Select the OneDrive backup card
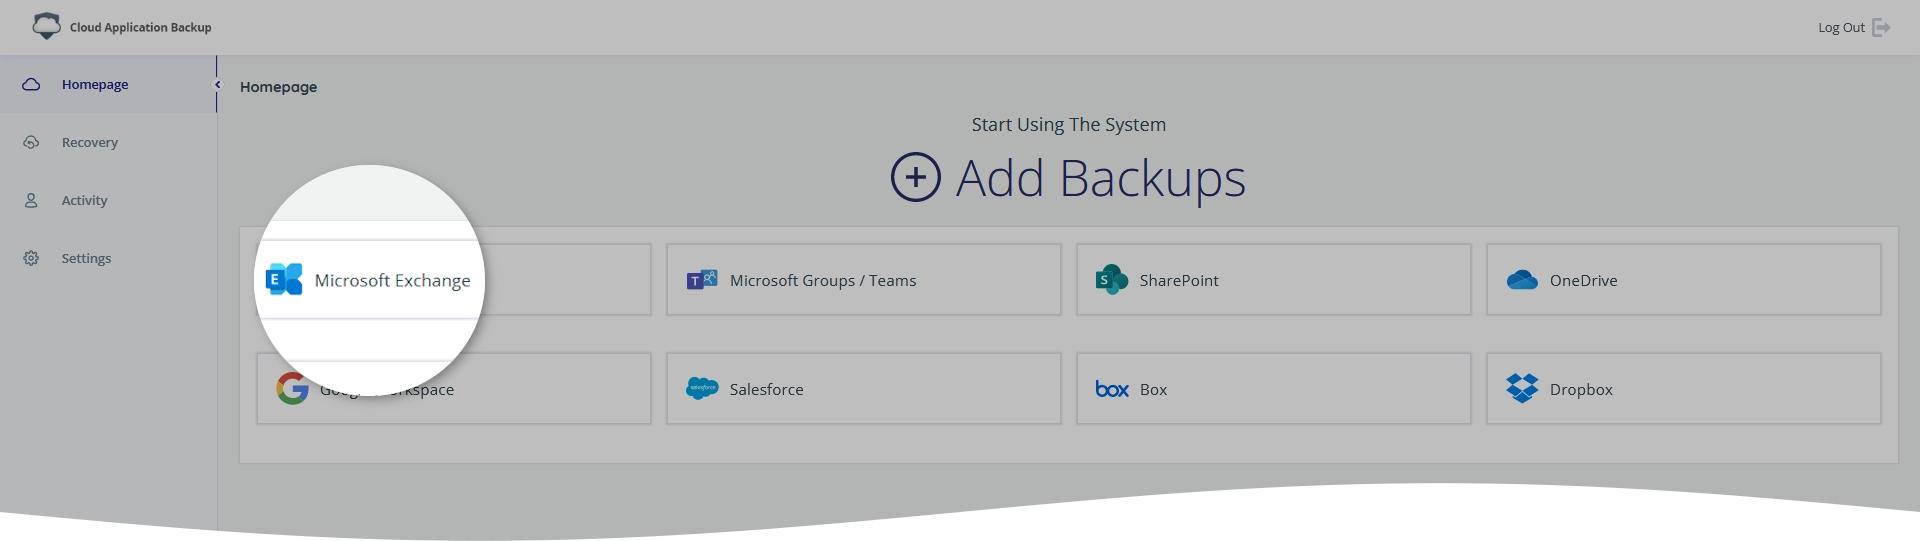The height and width of the screenshot is (541, 1920). pyautogui.click(x=1684, y=280)
